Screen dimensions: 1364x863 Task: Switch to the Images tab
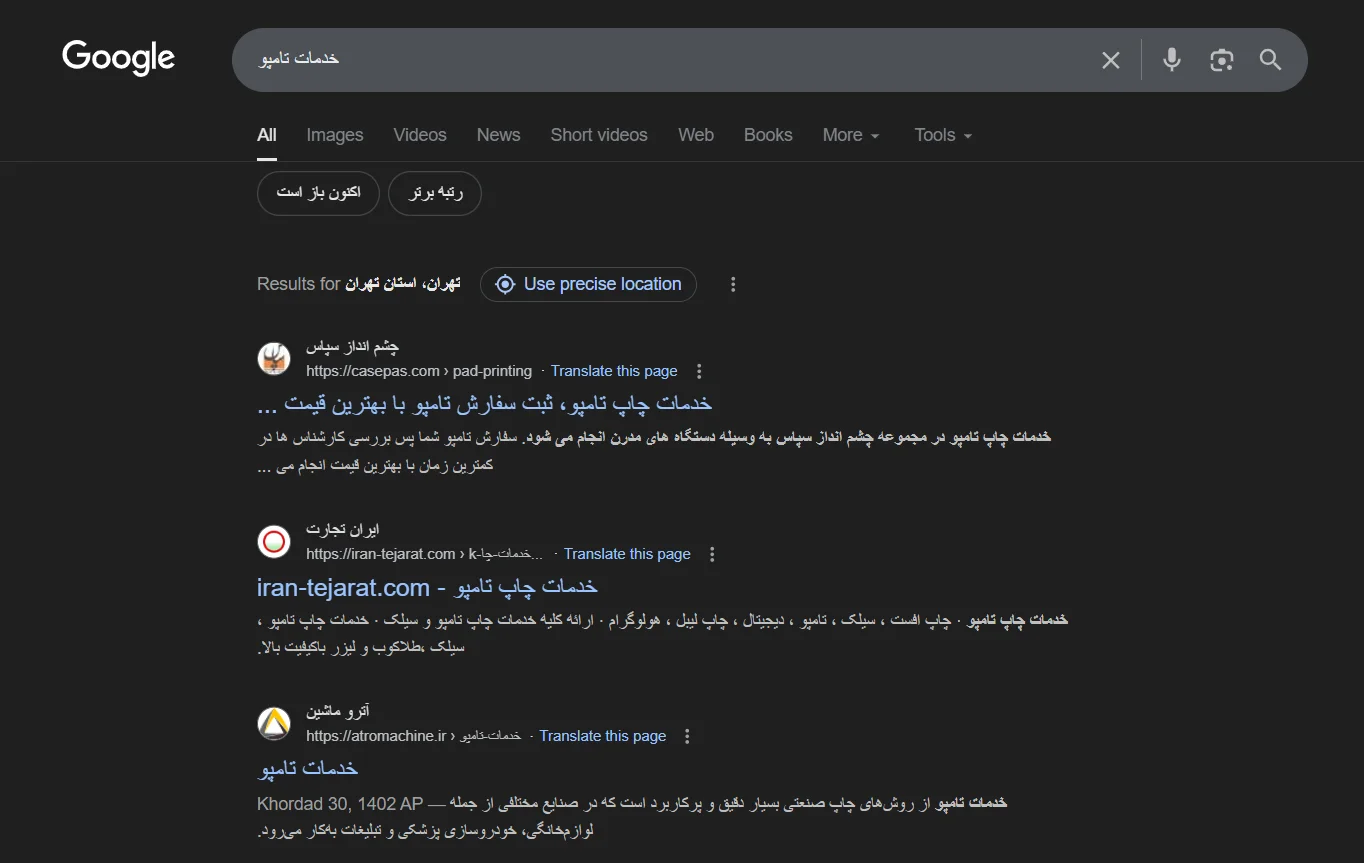[x=335, y=135]
